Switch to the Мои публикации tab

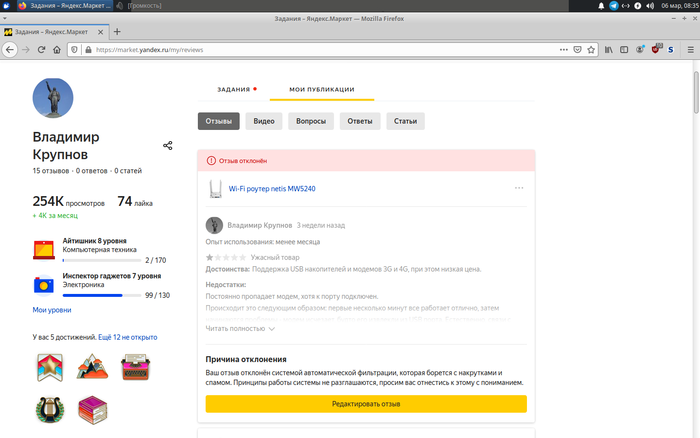click(x=322, y=89)
